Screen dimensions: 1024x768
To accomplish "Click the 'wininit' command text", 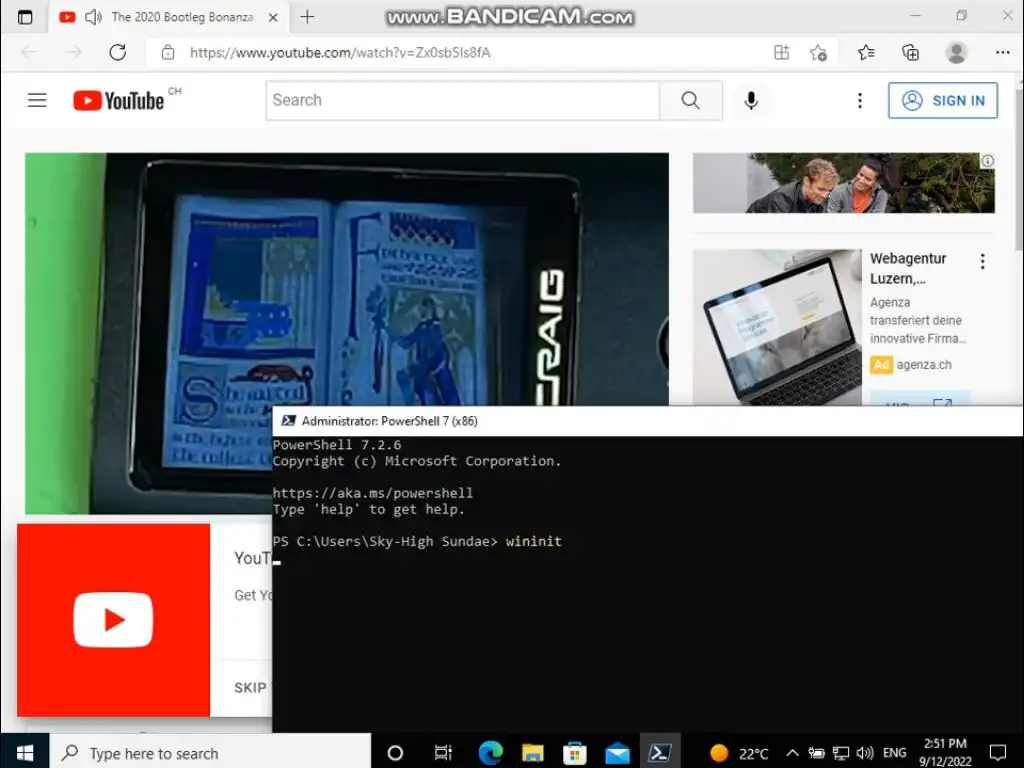I will pyautogui.click(x=534, y=541).
